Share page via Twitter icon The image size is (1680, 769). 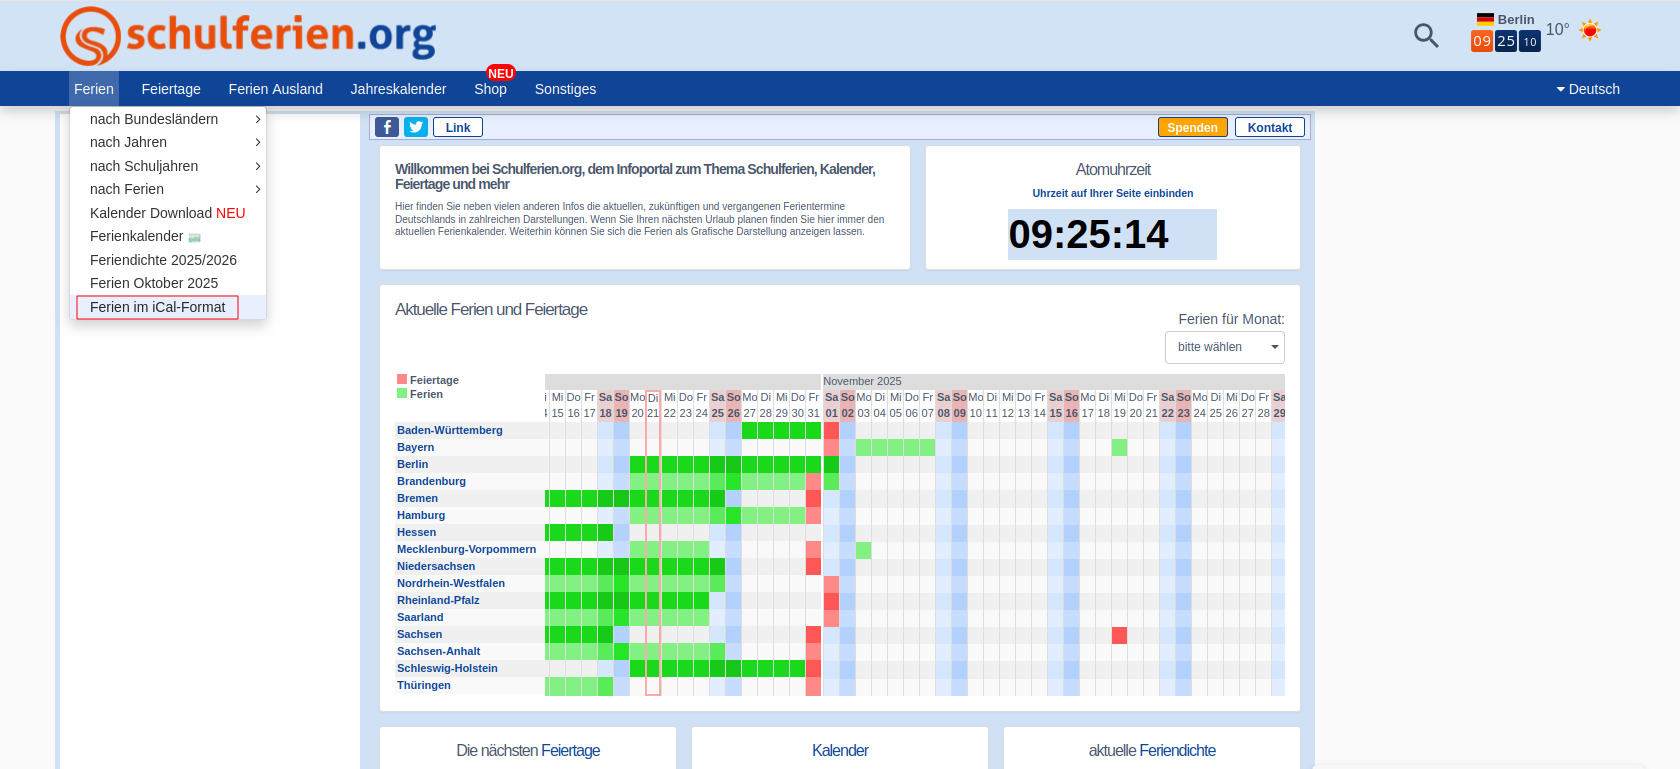(416, 127)
